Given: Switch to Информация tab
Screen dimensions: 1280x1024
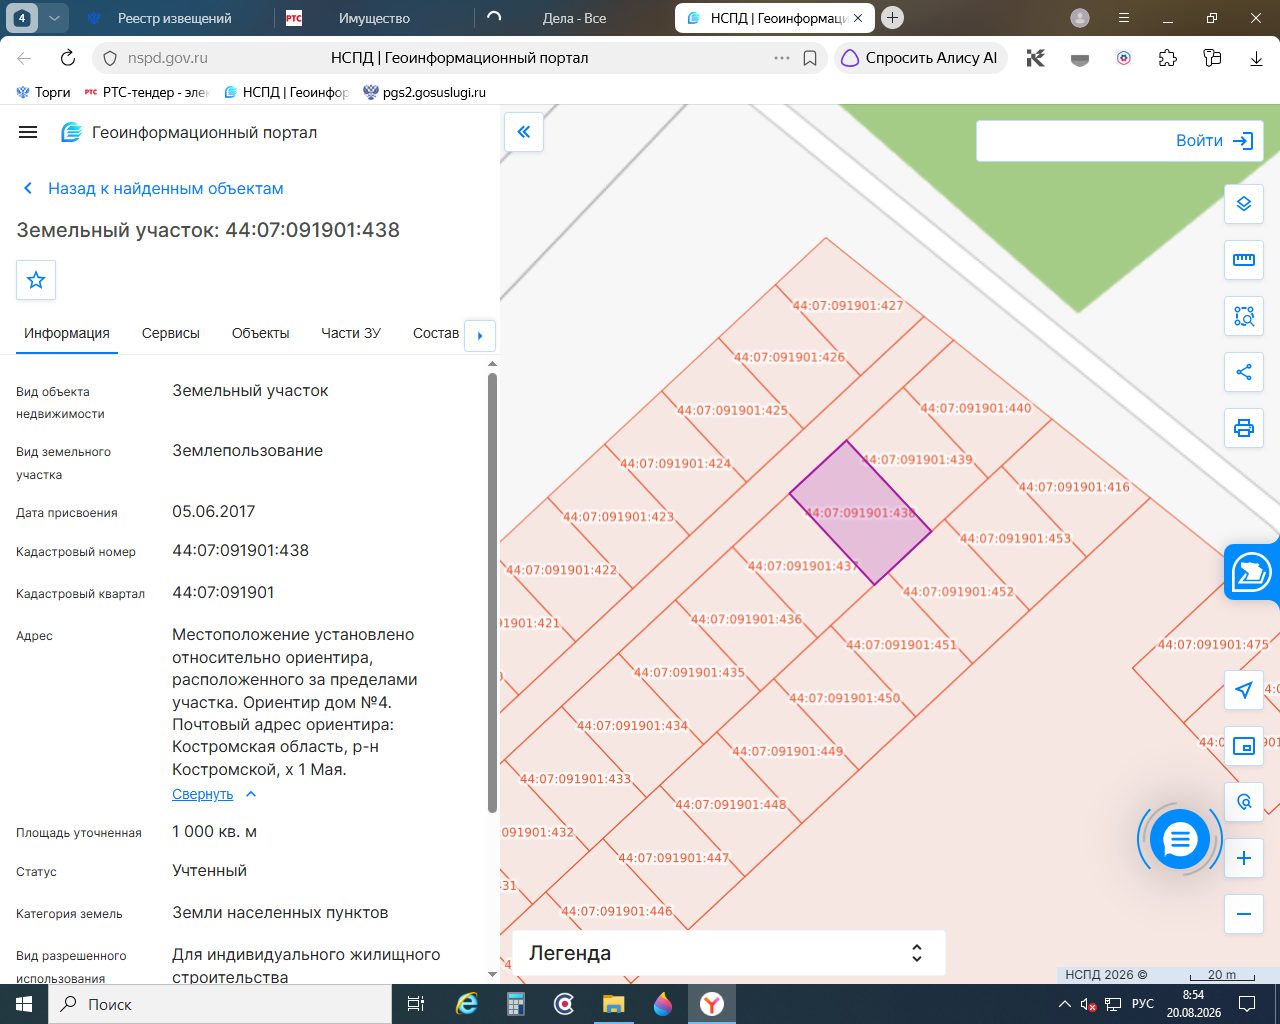Looking at the screenshot, I should coord(67,333).
